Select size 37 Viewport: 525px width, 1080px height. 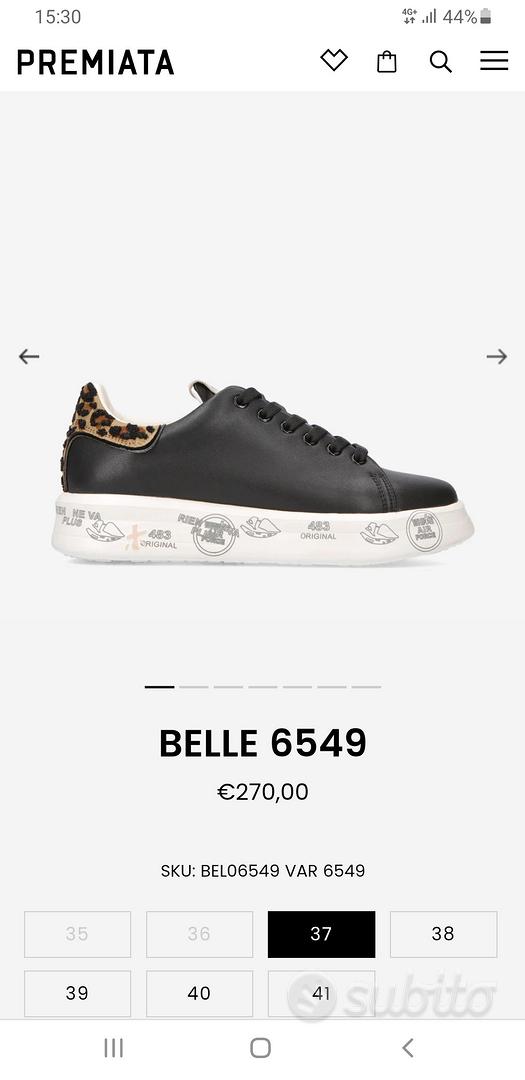pos(321,934)
